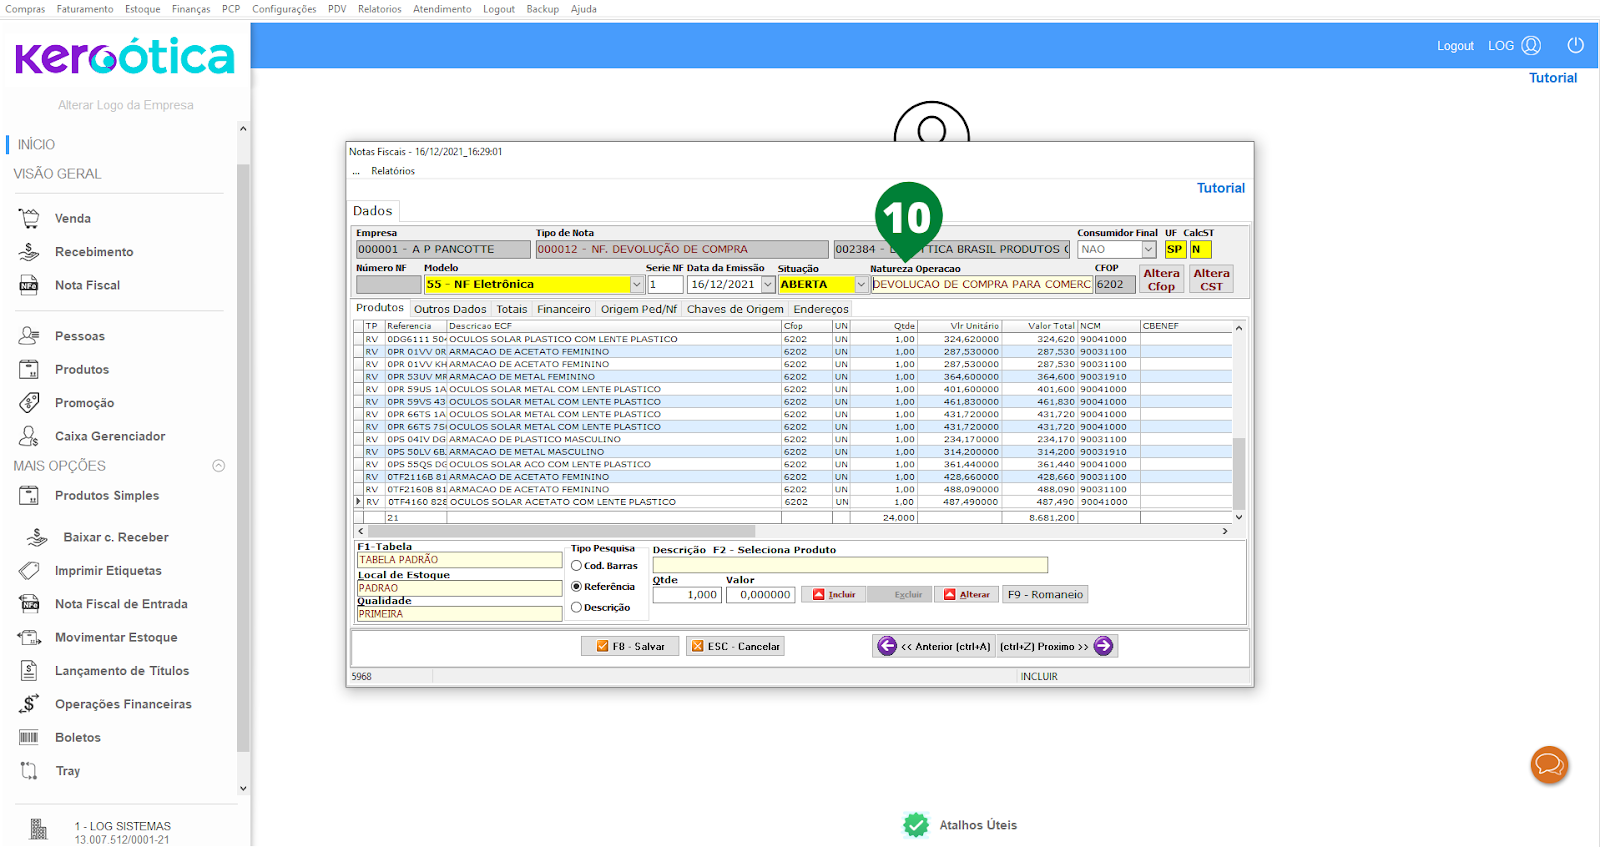Click the F8 - Salvar button

(630, 646)
